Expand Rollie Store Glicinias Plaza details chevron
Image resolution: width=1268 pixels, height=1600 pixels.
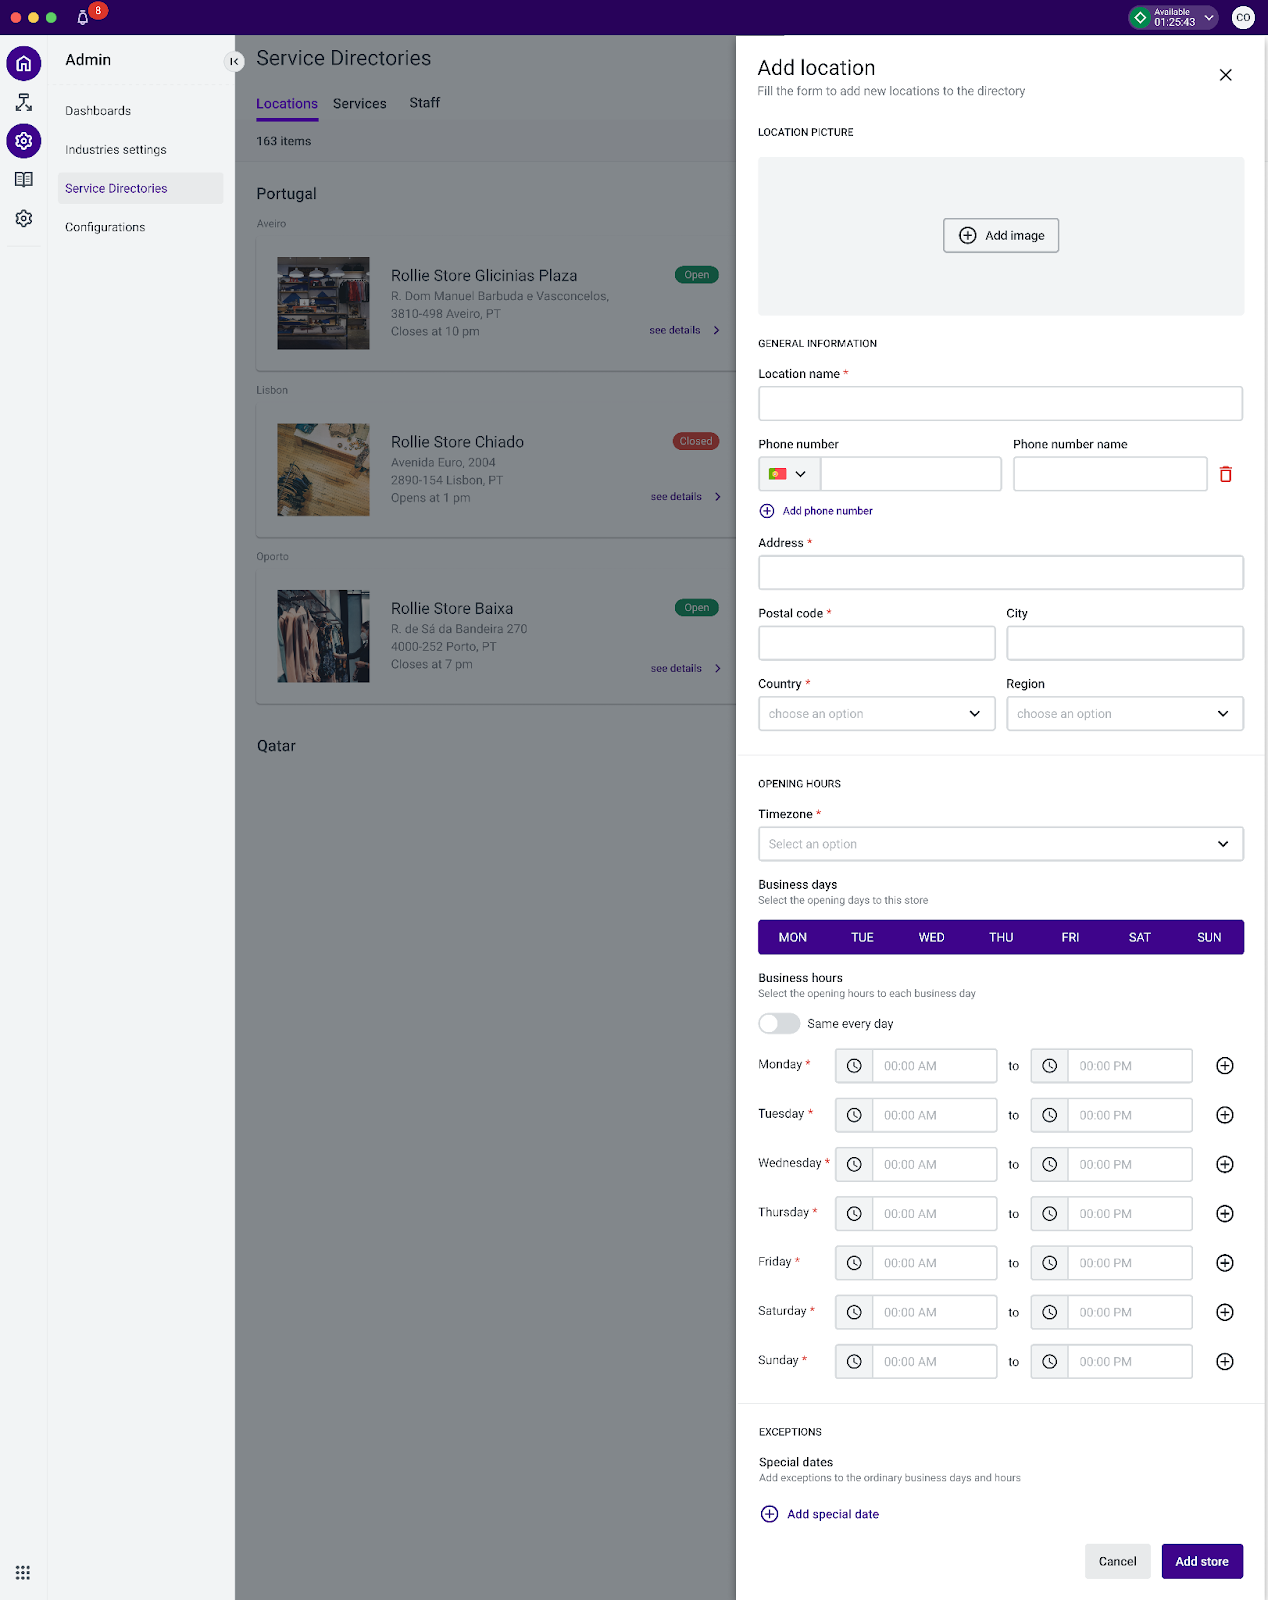[716, 330]
